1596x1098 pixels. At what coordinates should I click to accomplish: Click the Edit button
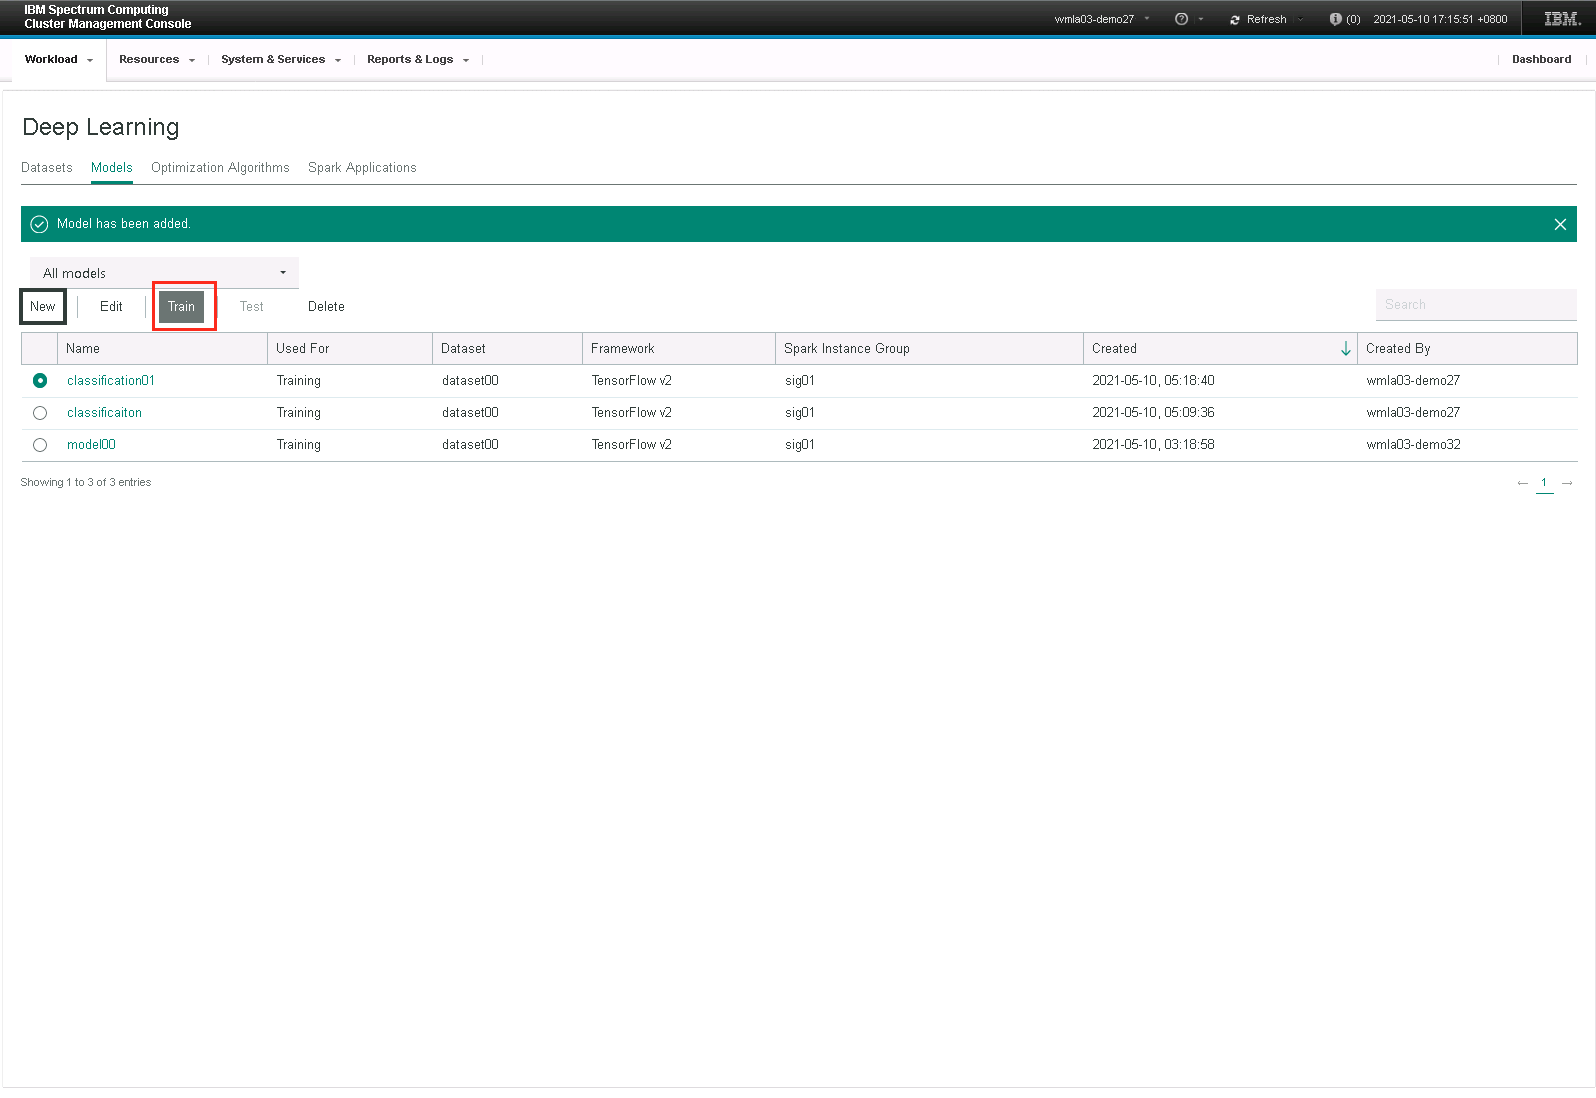(x=111, y=306)
